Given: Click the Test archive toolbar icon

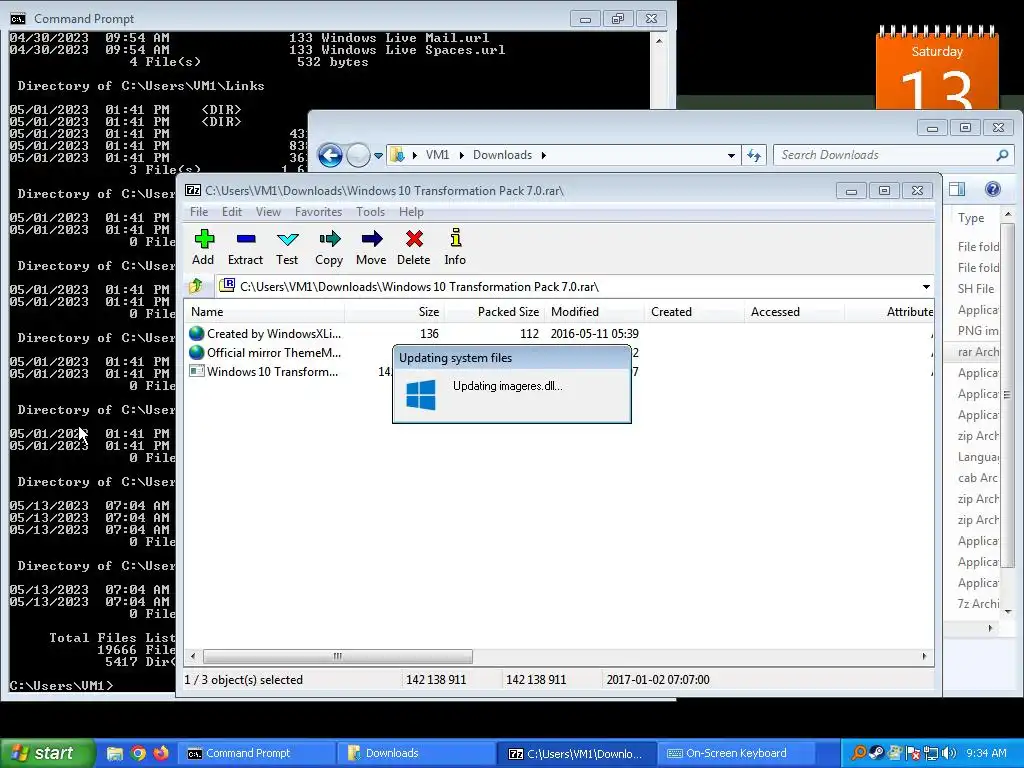Looking at the screenshot, I should (x=287, y=239).
